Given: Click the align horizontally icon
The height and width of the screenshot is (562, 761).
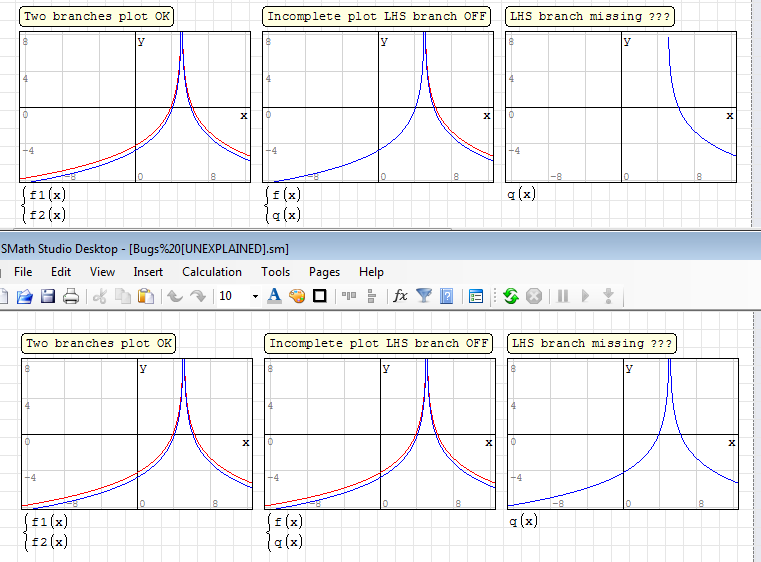Looking at the screenshot, I should pyautogui.click(x=349, y=296).
